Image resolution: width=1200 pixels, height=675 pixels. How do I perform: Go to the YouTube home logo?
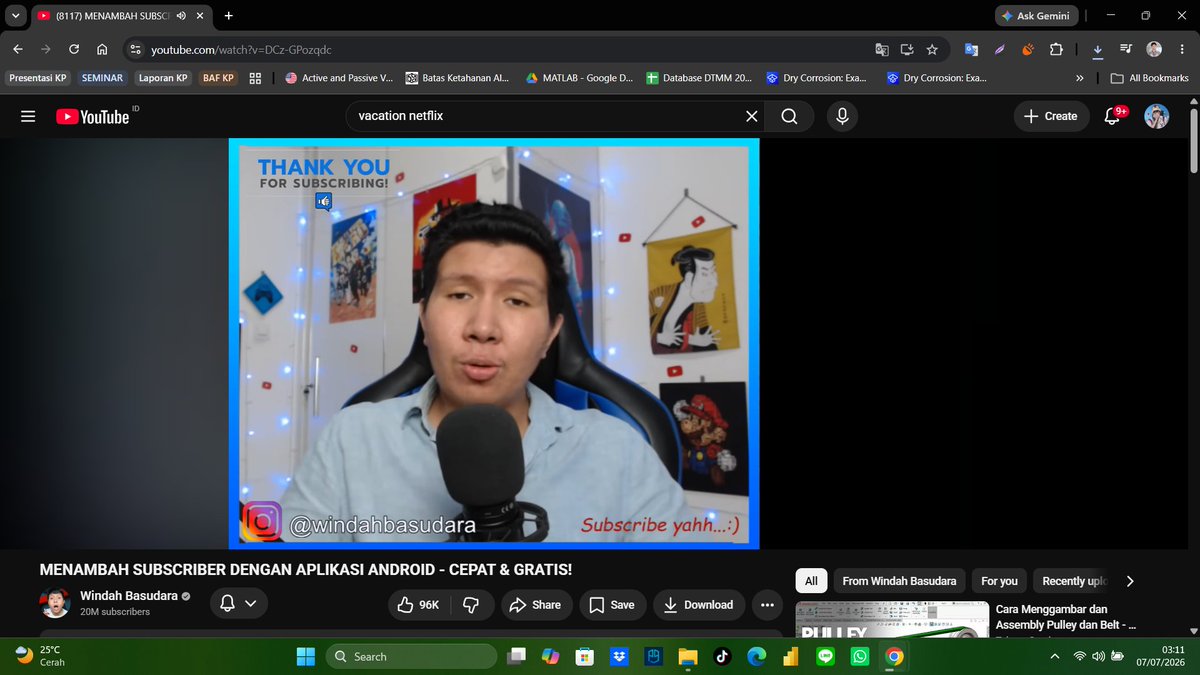click(93, 116)
